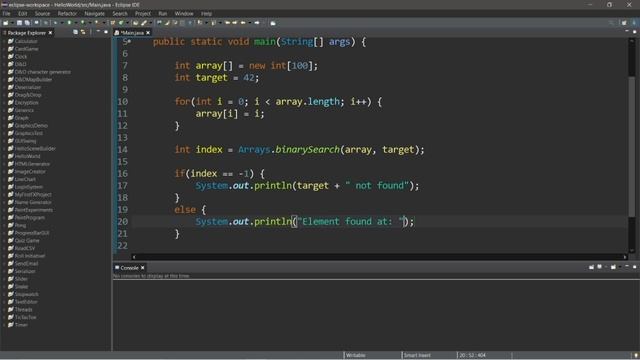Open the File menu
The height and width of the screenshot is (360, 640).
click(7, 13)
